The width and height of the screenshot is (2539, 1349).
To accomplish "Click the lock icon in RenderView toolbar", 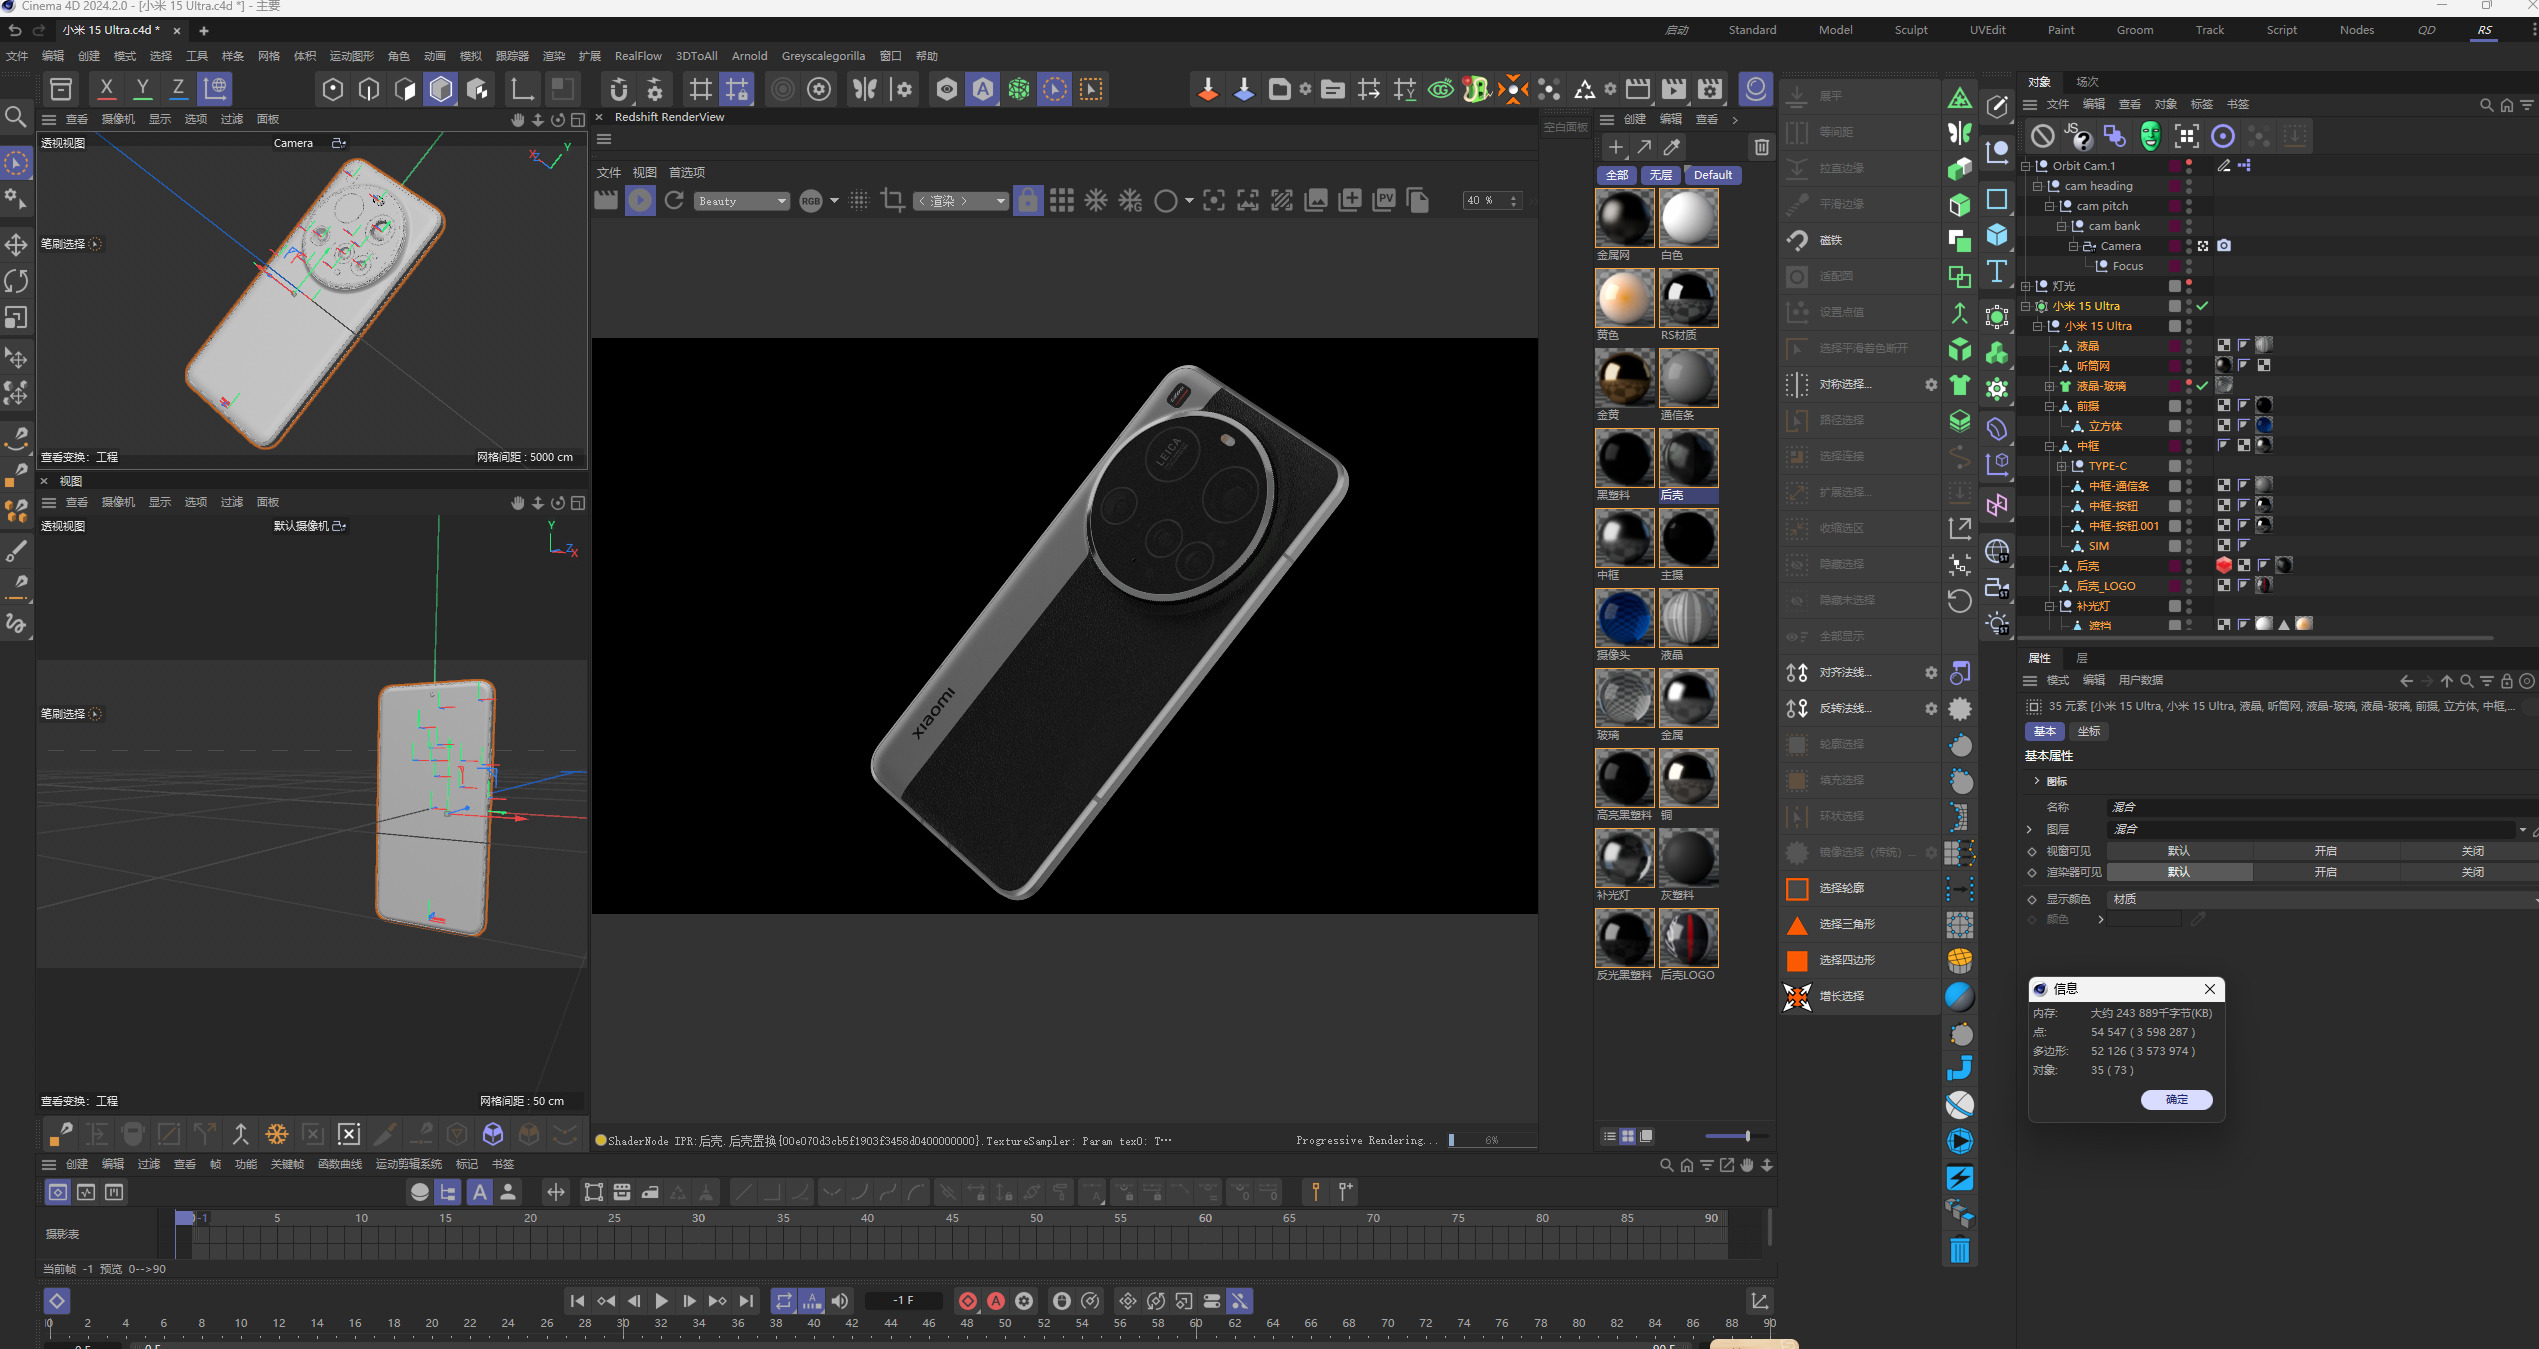I will coord(1028,201).
